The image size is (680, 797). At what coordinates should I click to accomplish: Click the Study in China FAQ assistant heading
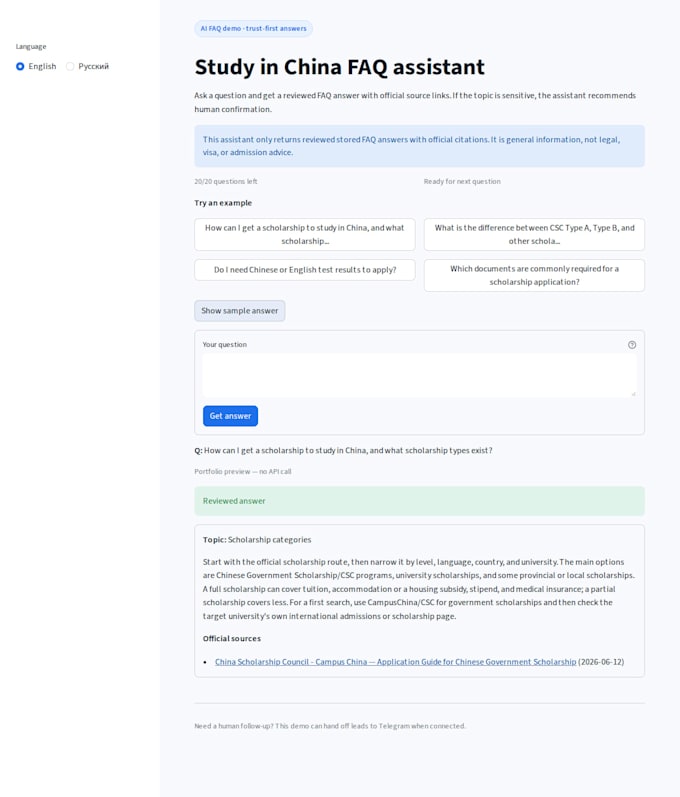[x=339, y=67]
